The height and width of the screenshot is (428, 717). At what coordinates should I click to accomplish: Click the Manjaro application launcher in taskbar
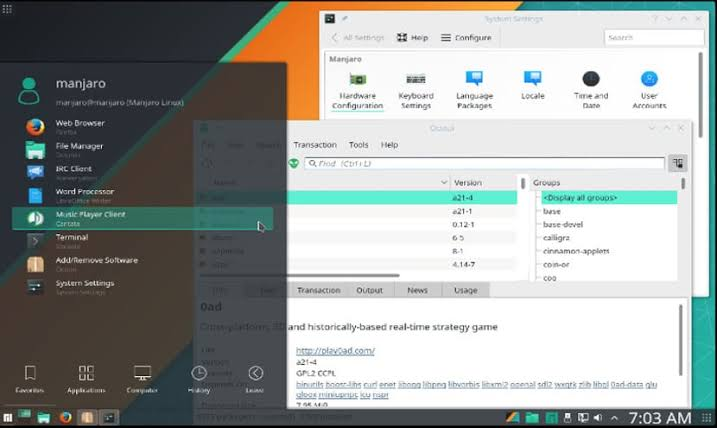tap(7, 417)
